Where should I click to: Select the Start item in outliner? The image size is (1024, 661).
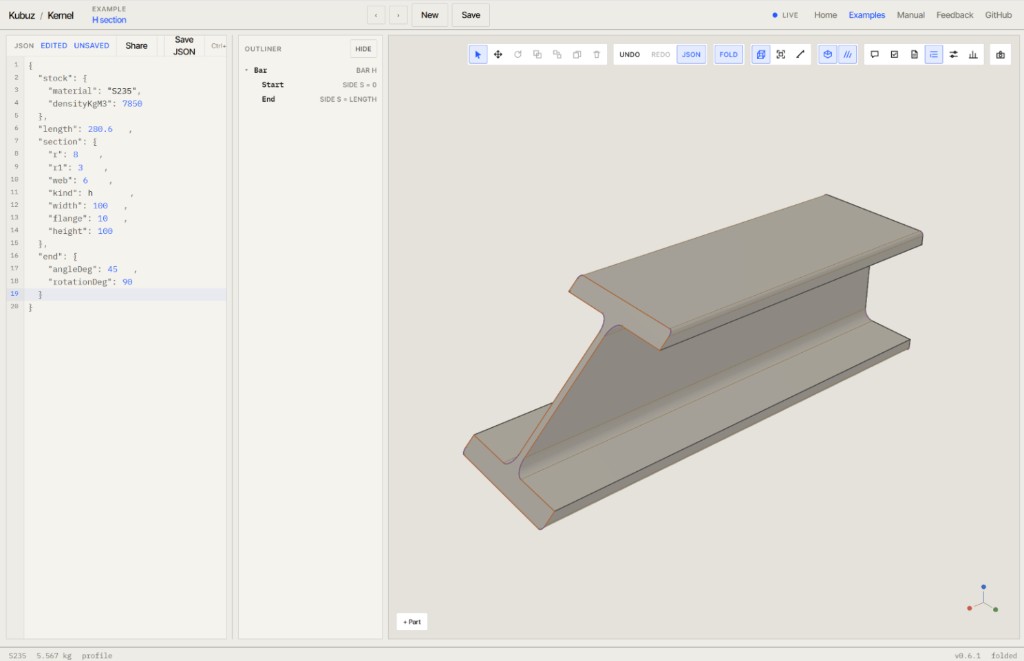coord(311,85)
